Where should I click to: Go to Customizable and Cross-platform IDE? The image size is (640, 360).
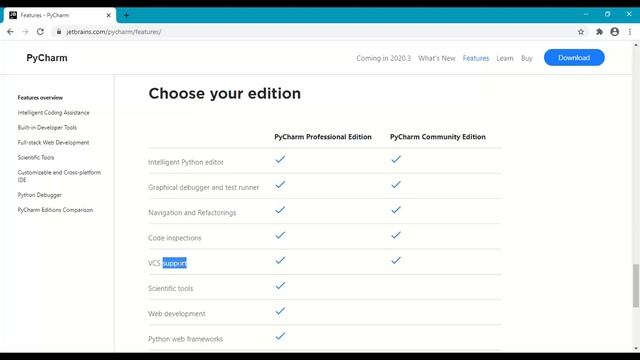coord(59,176)
